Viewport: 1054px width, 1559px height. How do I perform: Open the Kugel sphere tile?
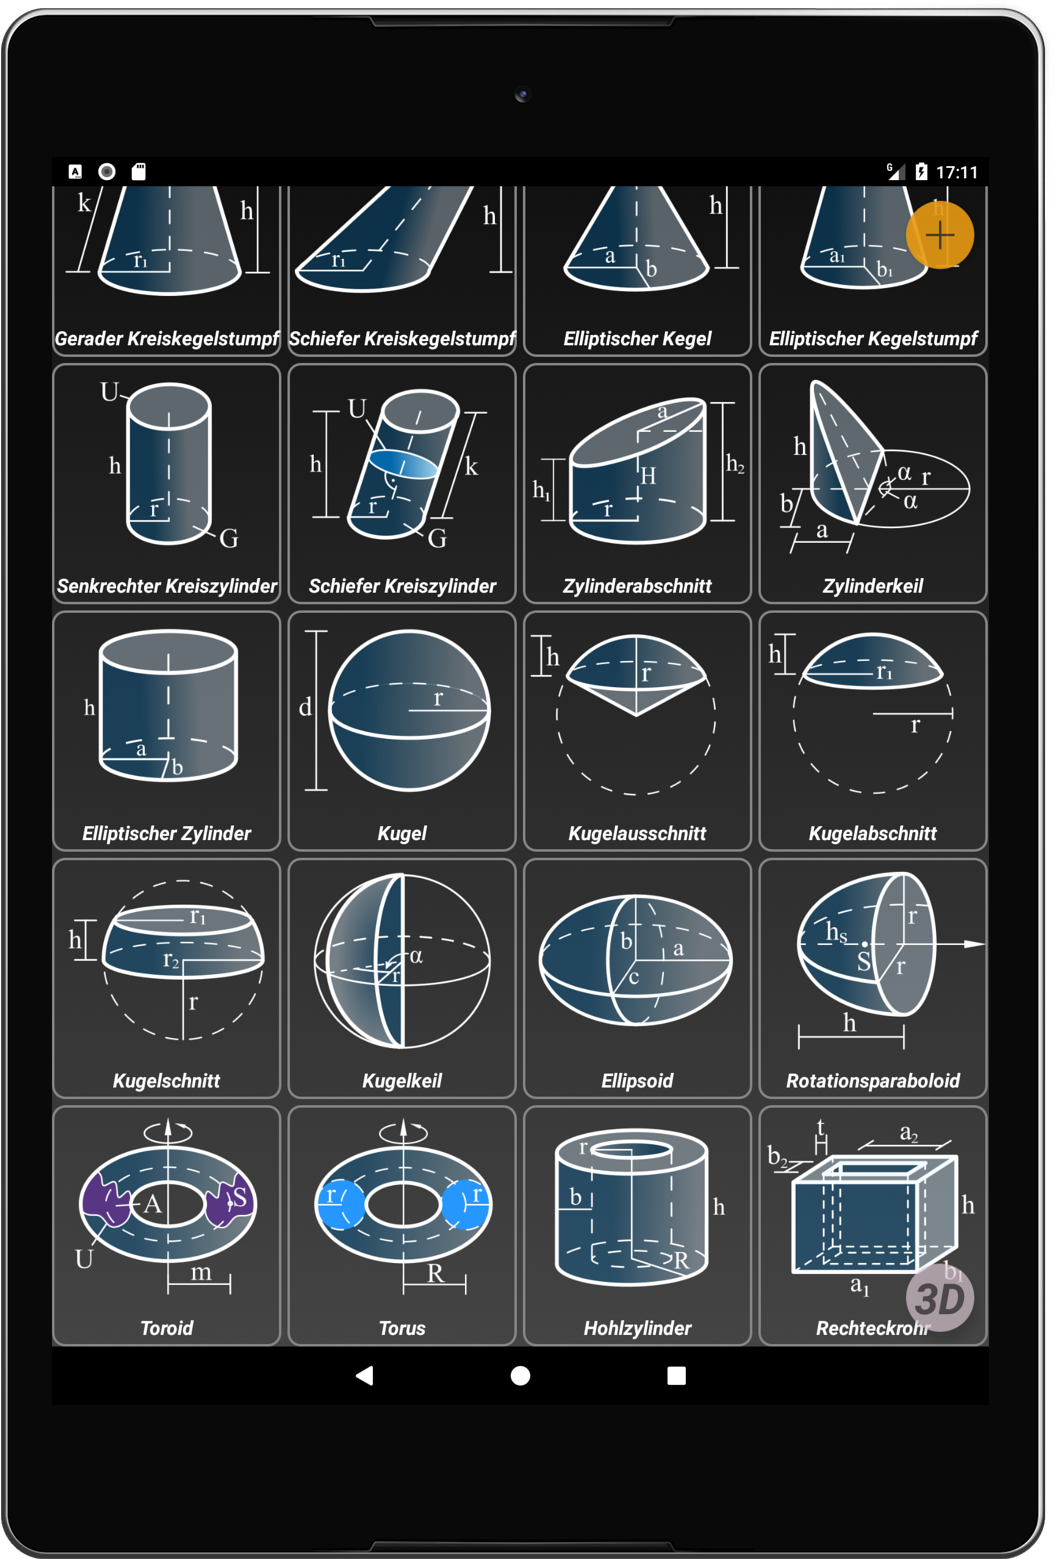click(402, 731)
